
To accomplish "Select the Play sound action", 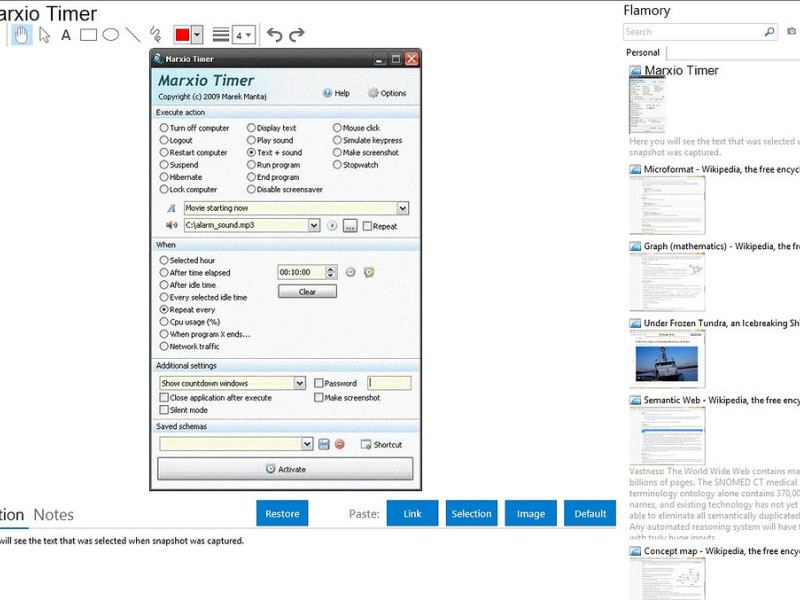I will 251,140.
